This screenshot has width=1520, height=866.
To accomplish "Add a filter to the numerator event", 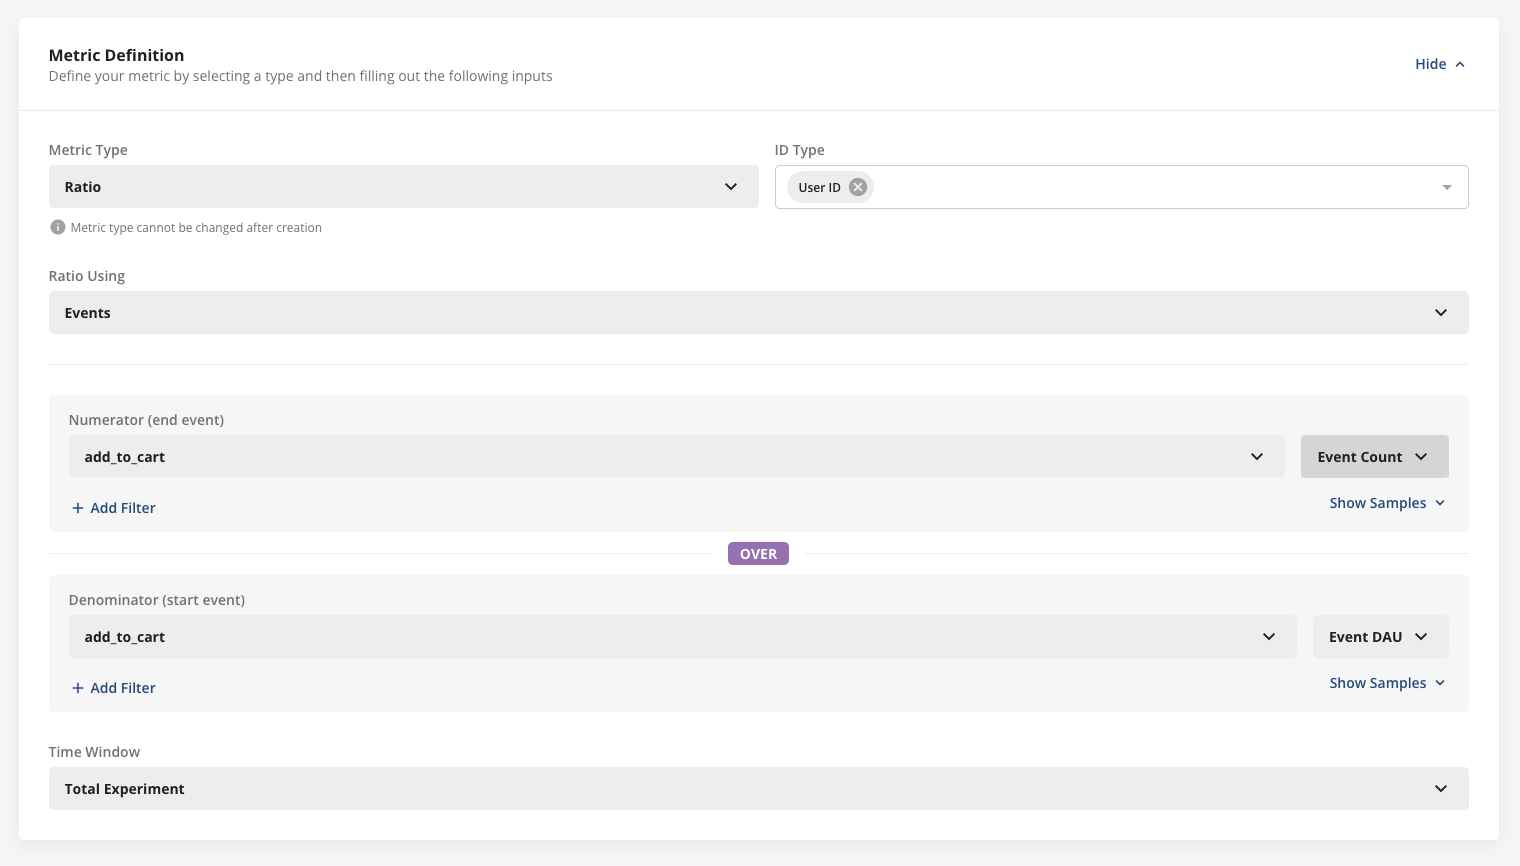I will 113,507.
